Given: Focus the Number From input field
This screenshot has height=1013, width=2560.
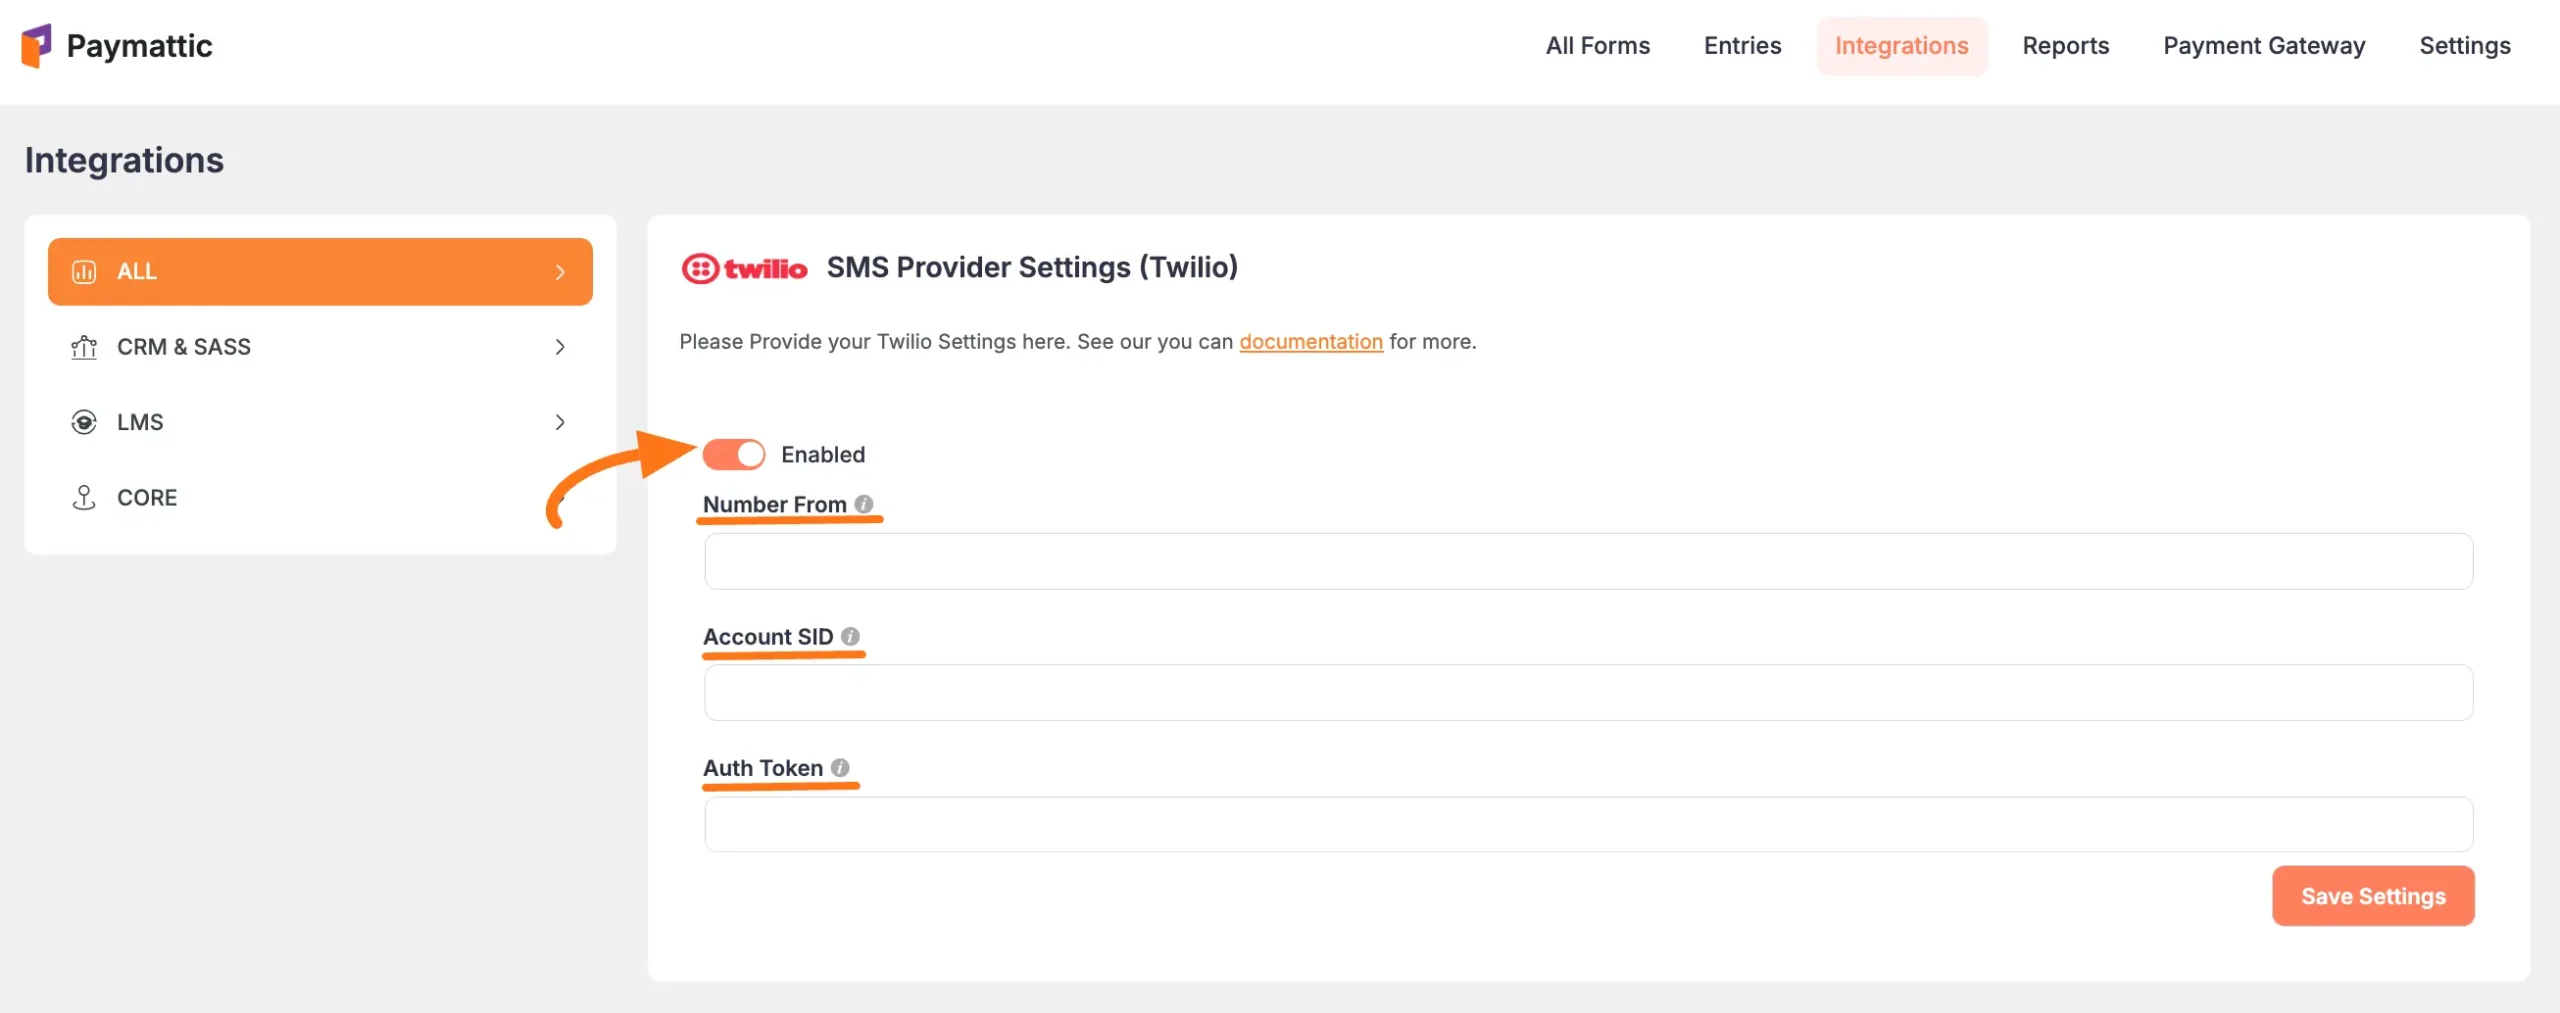Looking at the screenshot, I should [x=1588, y=561].
